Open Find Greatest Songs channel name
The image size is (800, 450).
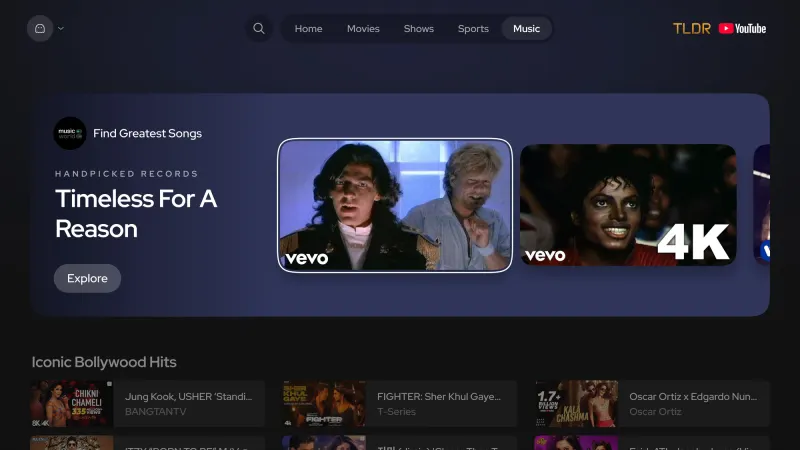tap(147, 133)
